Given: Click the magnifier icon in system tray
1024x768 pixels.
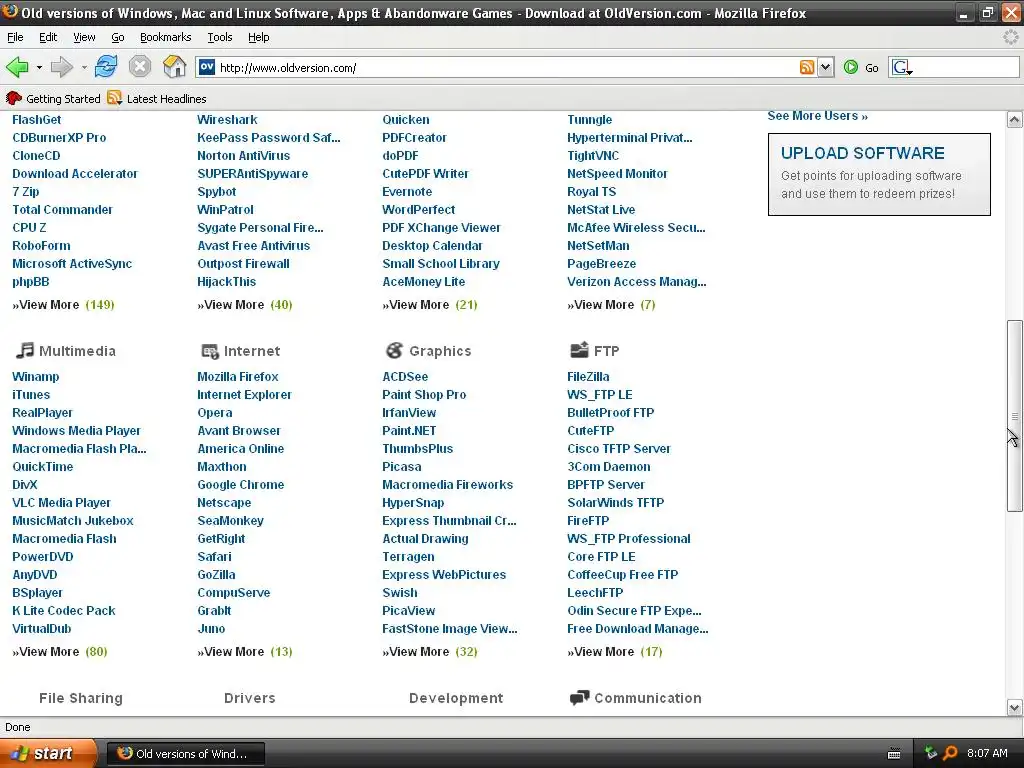Looking at the screenshot, I should coord(950,753).
